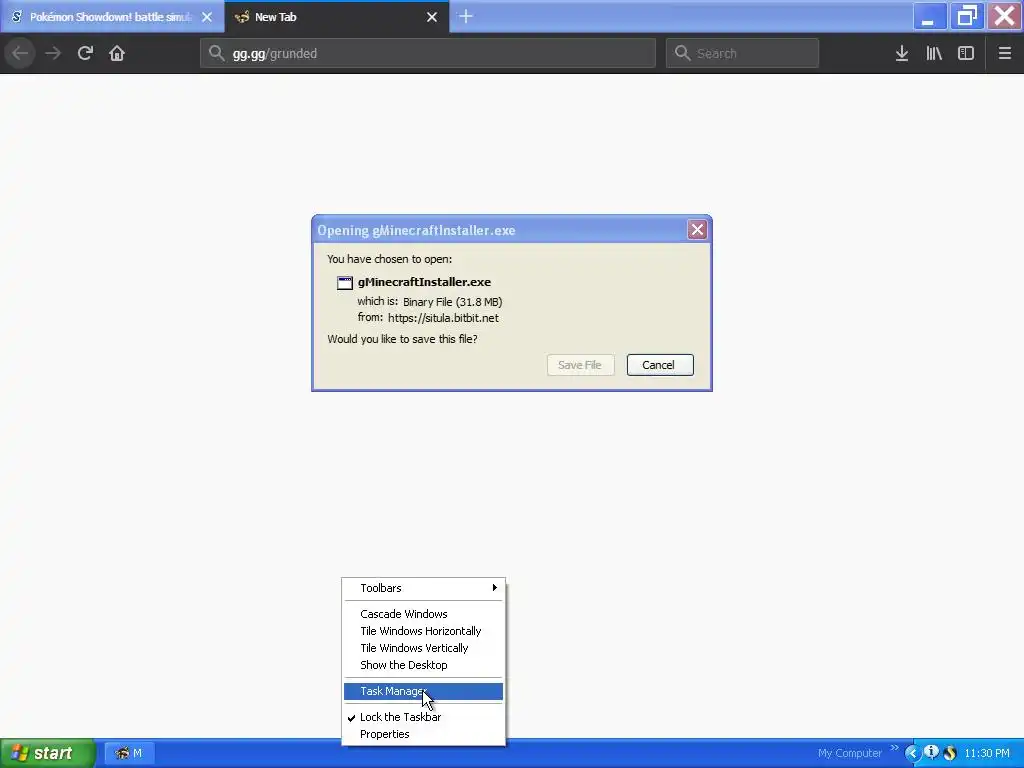
Task: Click the Binary File (31.8 MB) text
Action: click(452, 302)
